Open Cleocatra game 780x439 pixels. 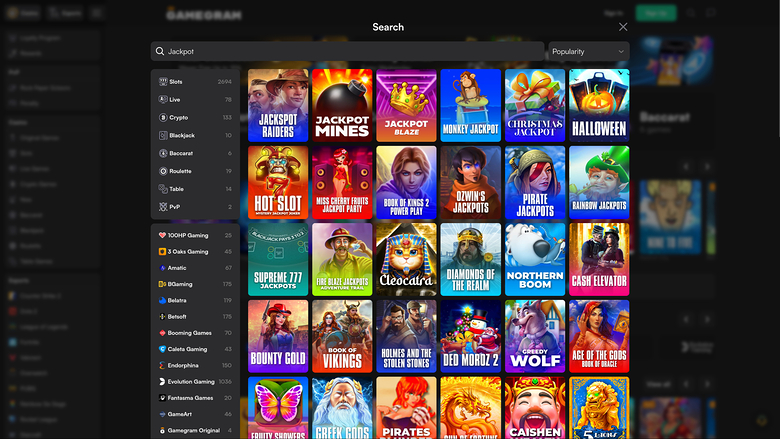[406, 260]
